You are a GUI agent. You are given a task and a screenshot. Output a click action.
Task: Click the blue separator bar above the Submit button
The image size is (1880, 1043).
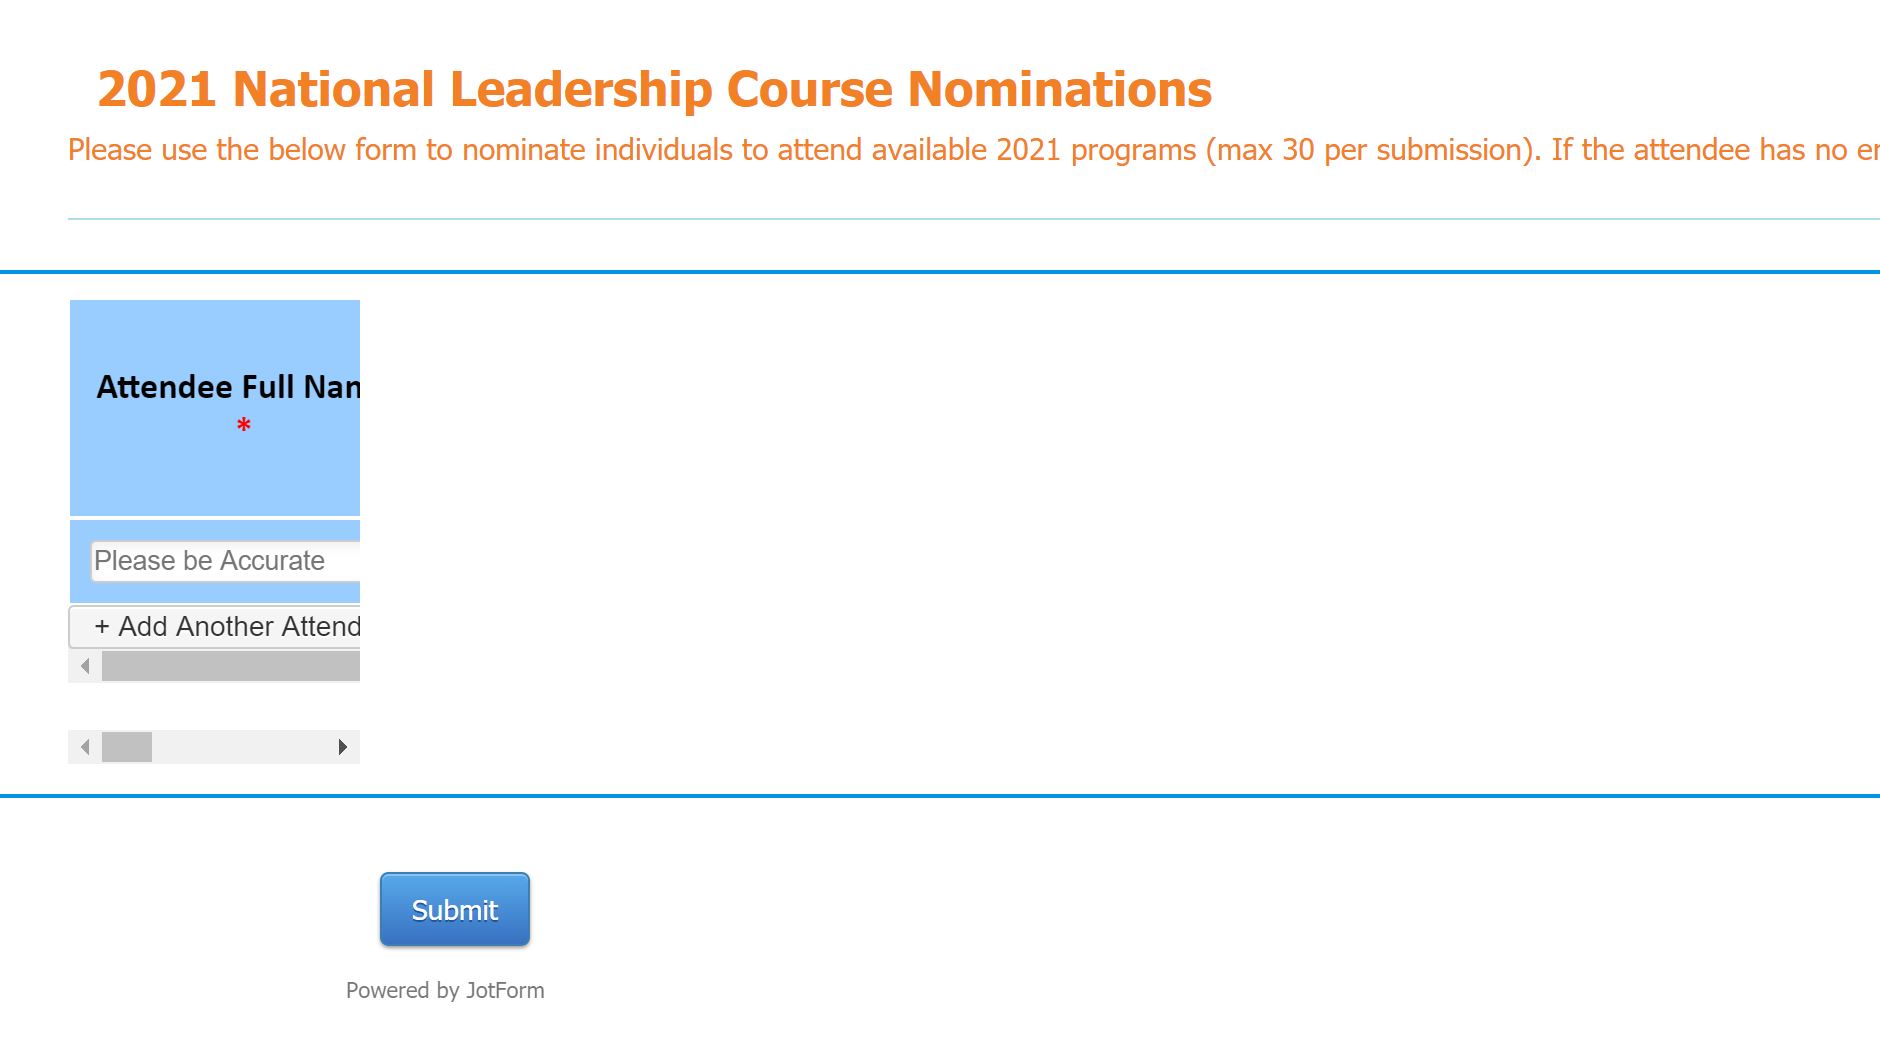(x=940, y=795)
